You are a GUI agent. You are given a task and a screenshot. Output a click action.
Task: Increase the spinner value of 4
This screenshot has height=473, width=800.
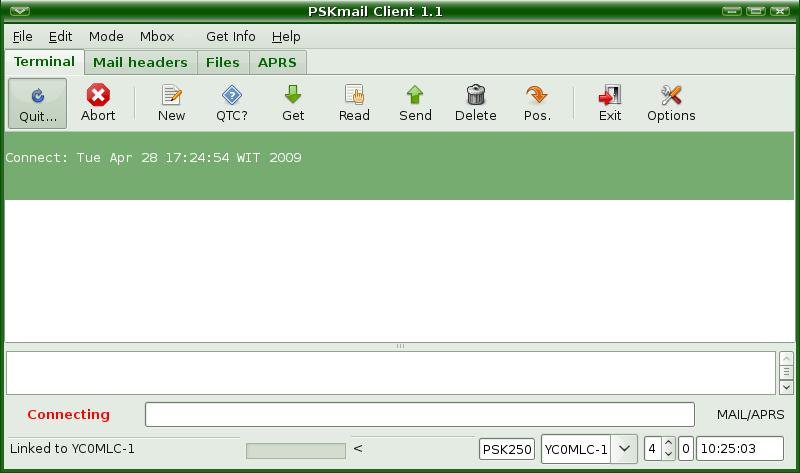coord(668,444)
